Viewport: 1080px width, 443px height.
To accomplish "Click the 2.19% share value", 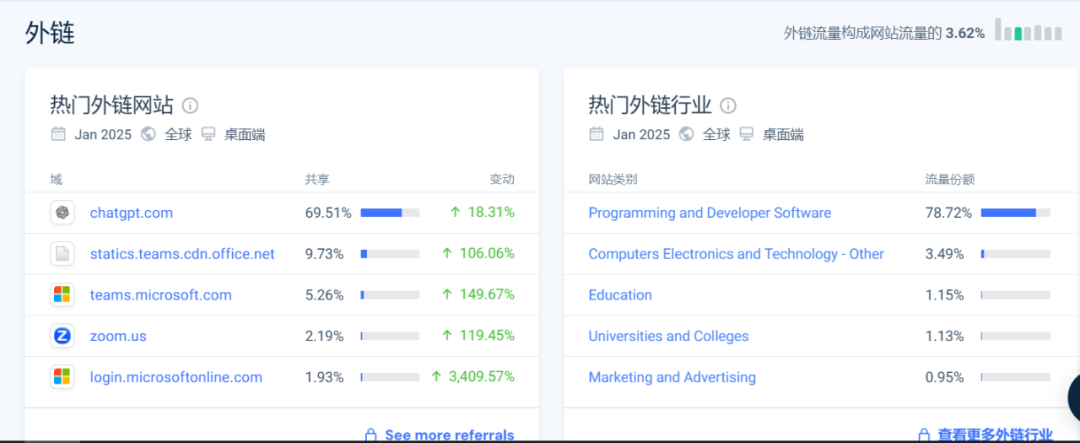I will (324, 336).
